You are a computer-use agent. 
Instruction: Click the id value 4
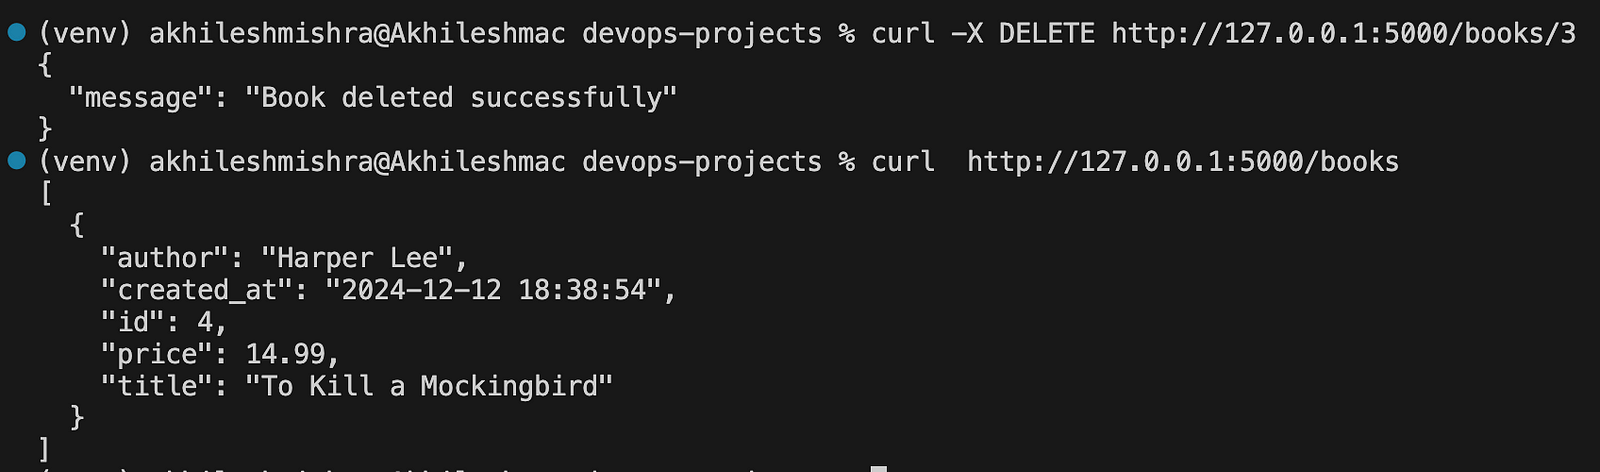pos(205,321)
